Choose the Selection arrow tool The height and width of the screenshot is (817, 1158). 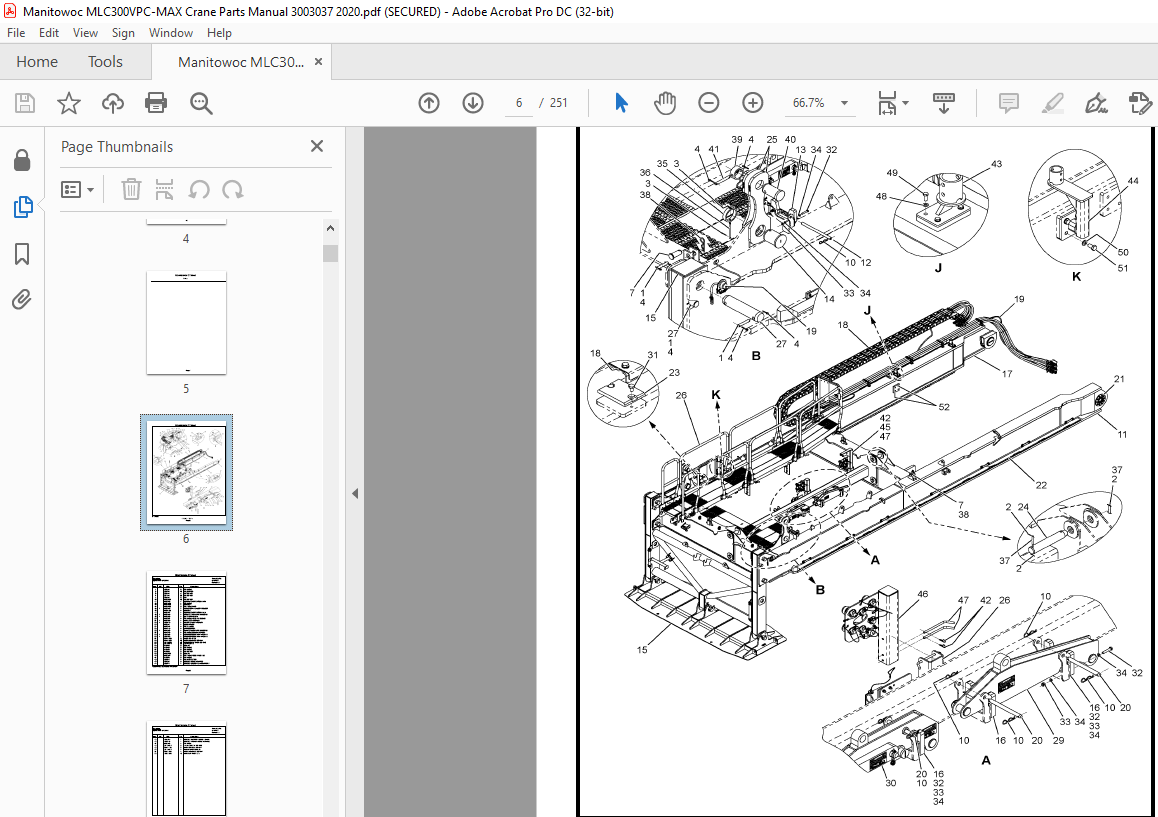pos(621,103)
